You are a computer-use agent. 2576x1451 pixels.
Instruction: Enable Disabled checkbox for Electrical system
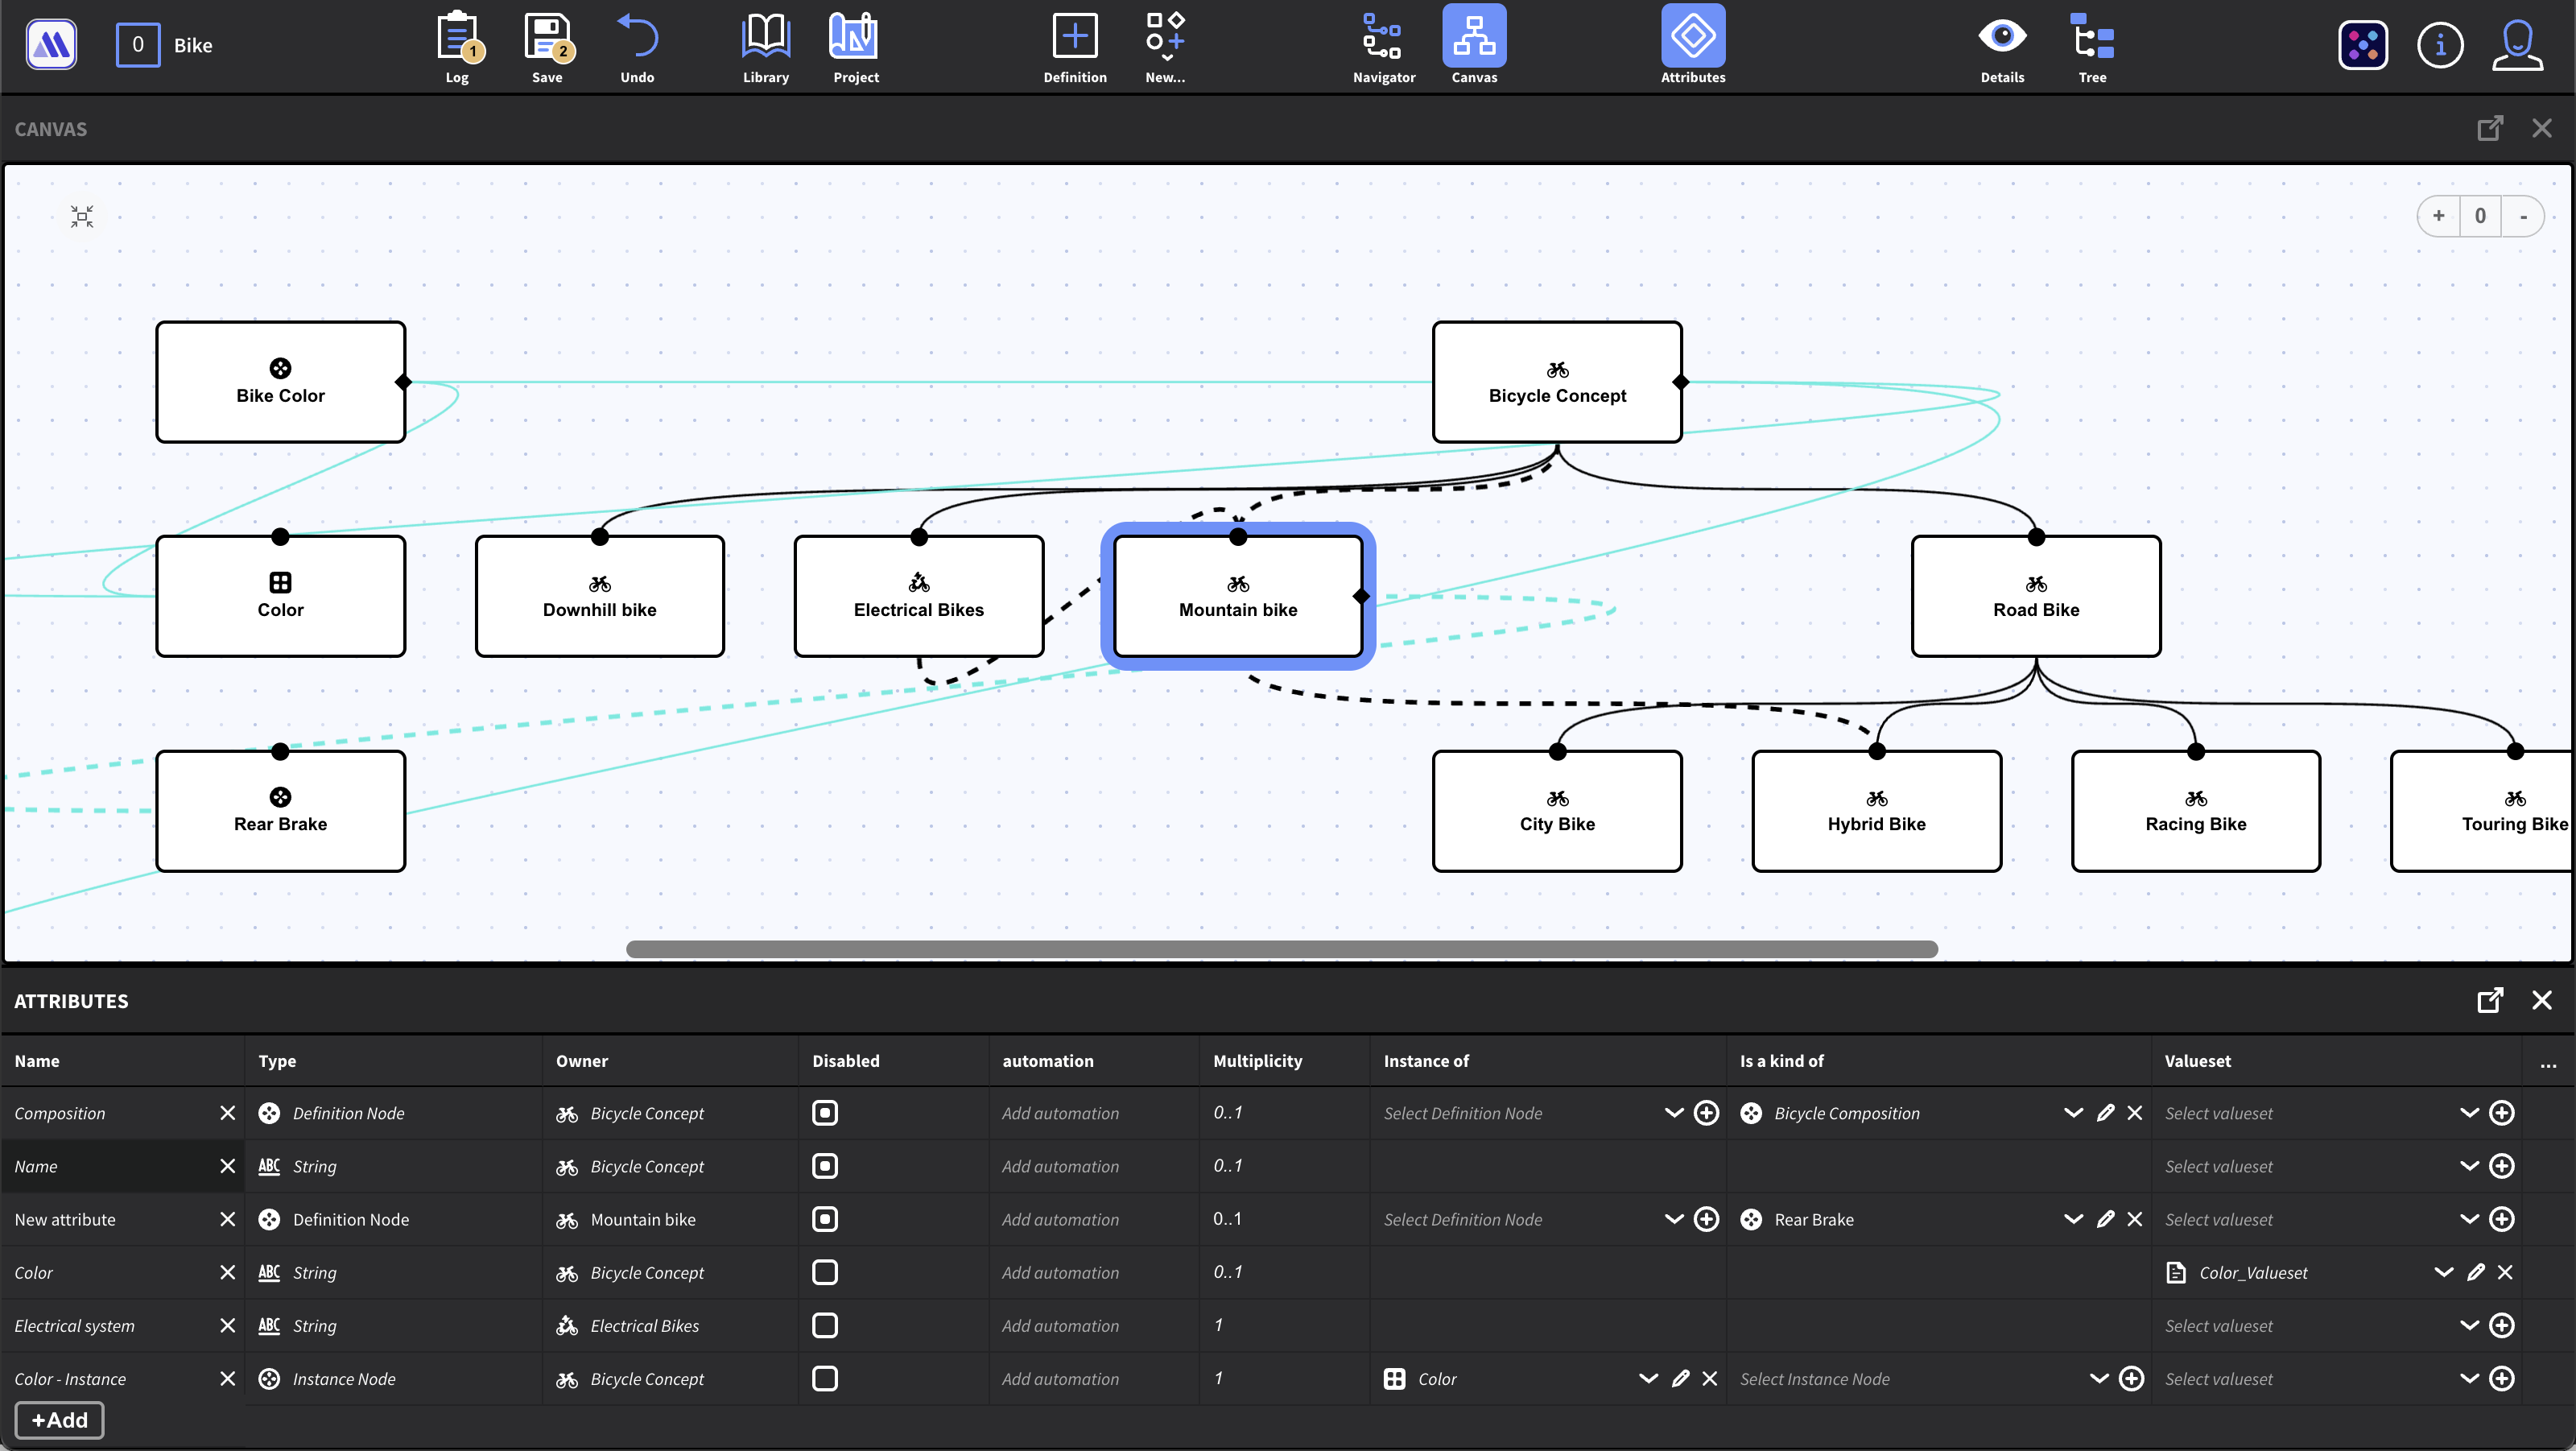(x=824, y=1325)
